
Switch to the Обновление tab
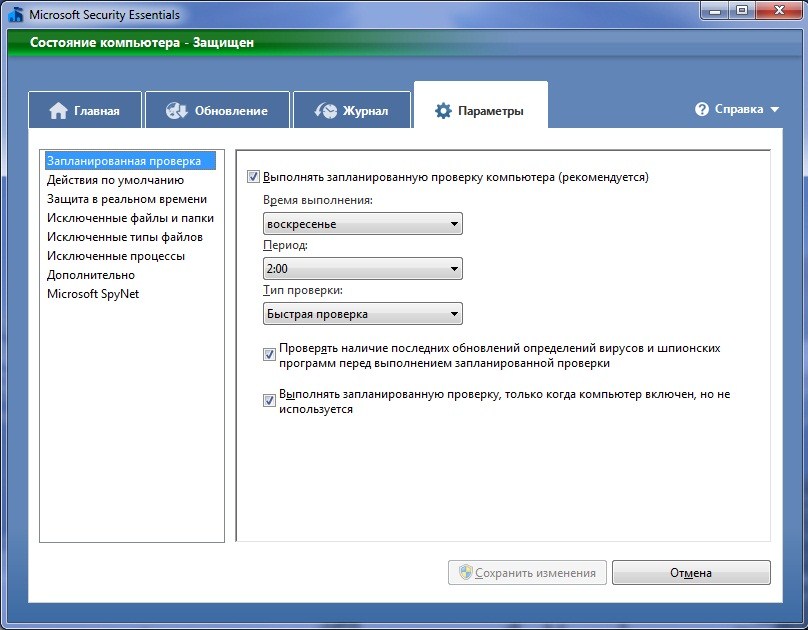[x=217, y=110]
